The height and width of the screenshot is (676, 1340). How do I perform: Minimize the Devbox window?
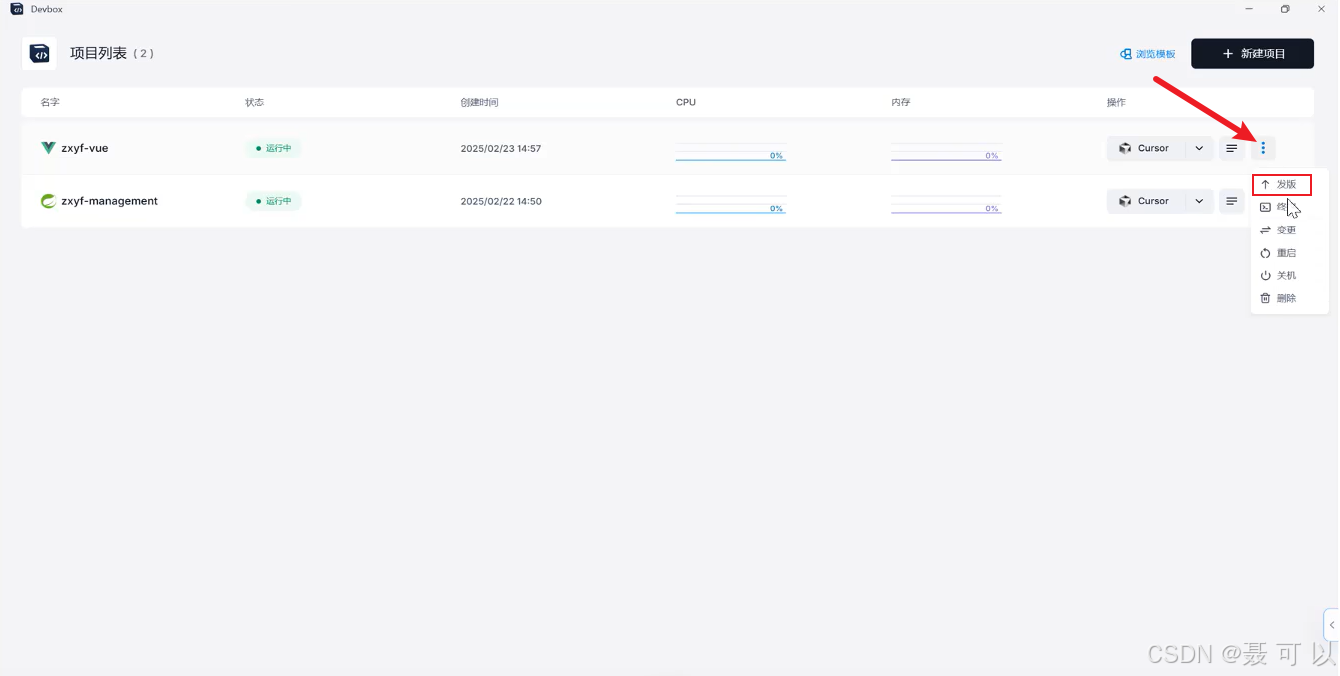pos(1249,9)
